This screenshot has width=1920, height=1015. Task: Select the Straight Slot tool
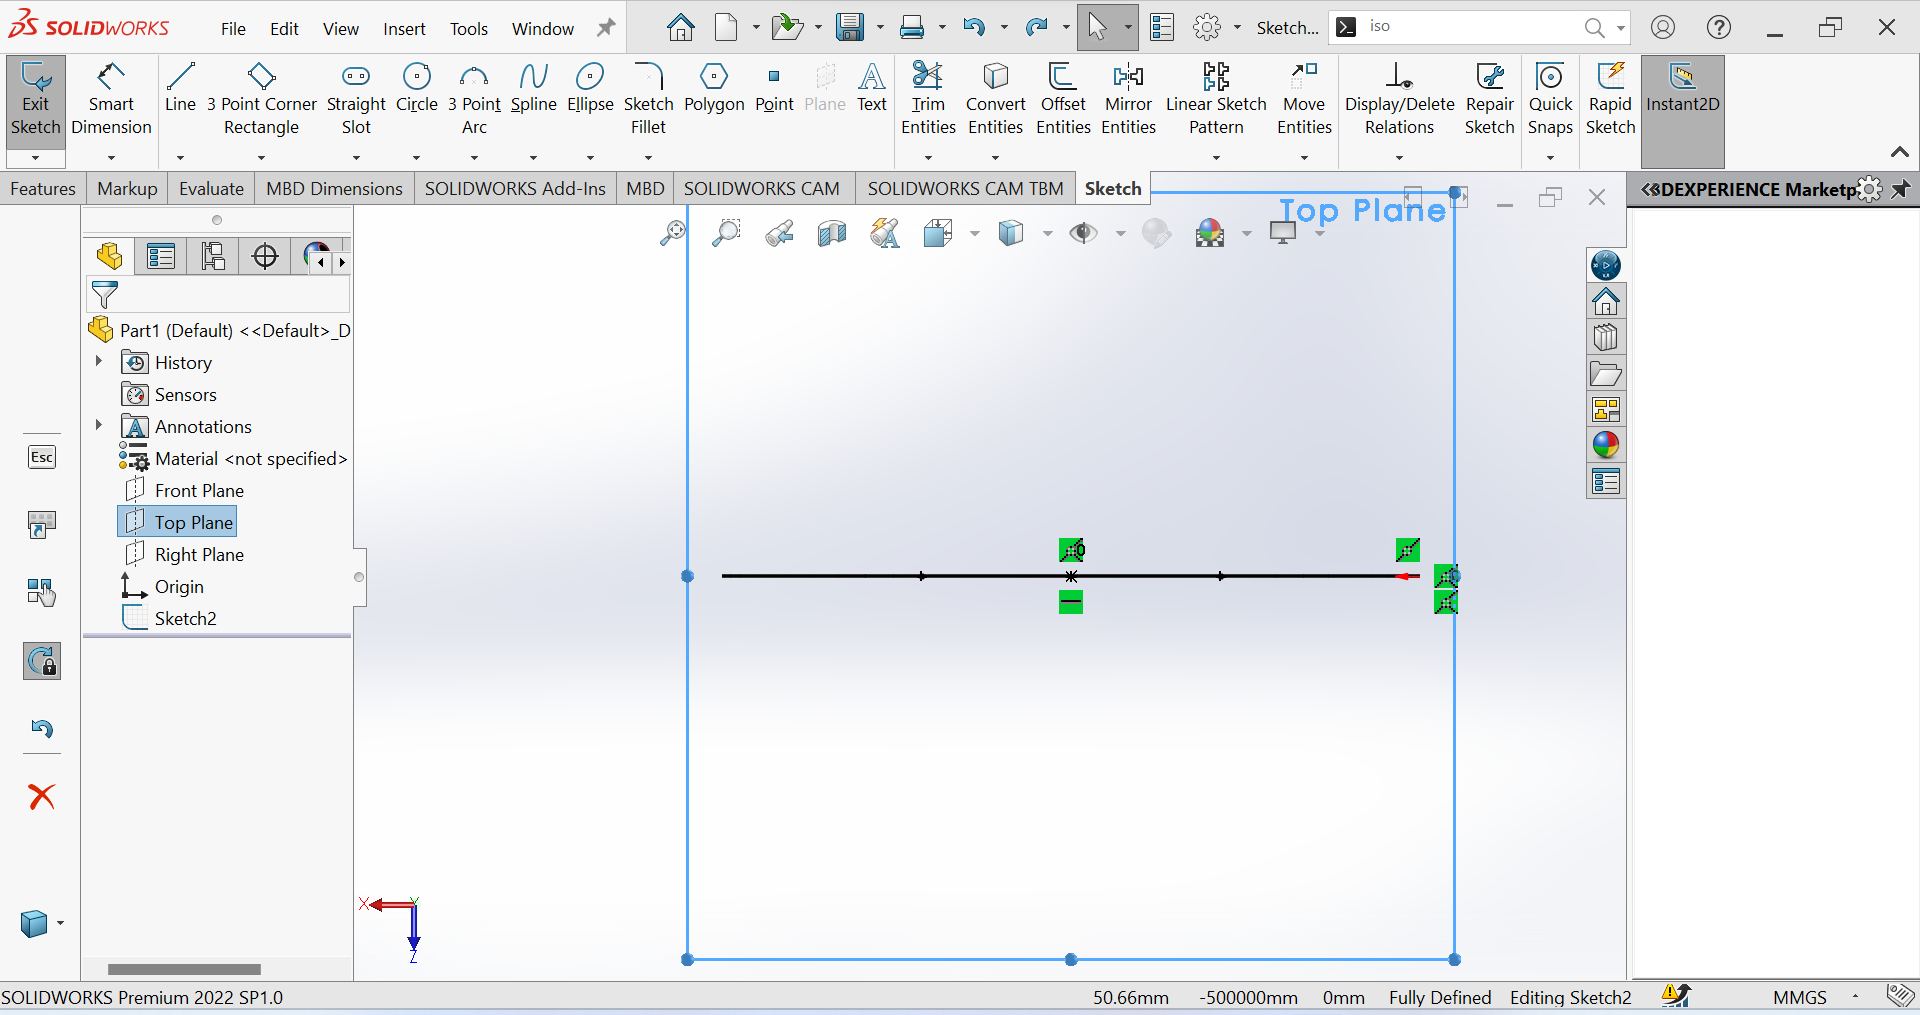356,100
